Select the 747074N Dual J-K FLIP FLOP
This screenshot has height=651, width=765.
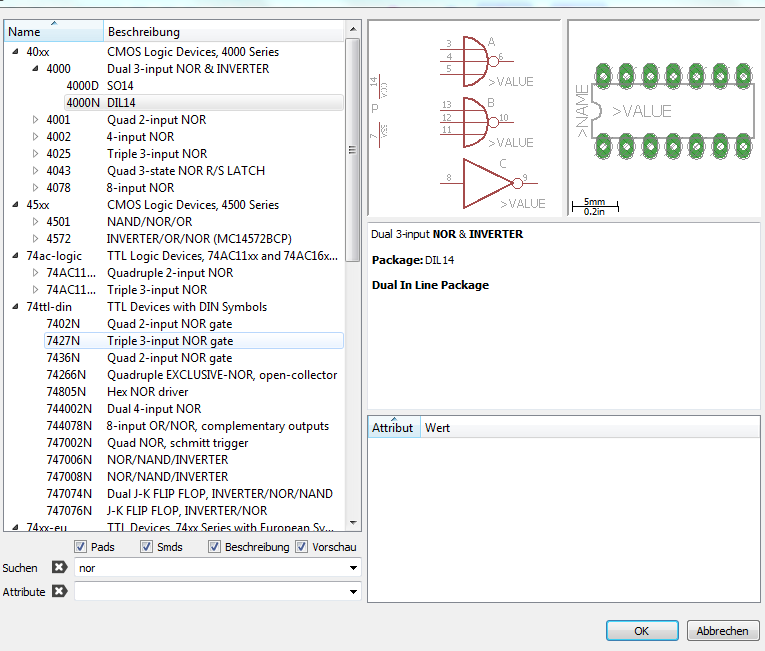pyautogui.click(x=194, y=494)
